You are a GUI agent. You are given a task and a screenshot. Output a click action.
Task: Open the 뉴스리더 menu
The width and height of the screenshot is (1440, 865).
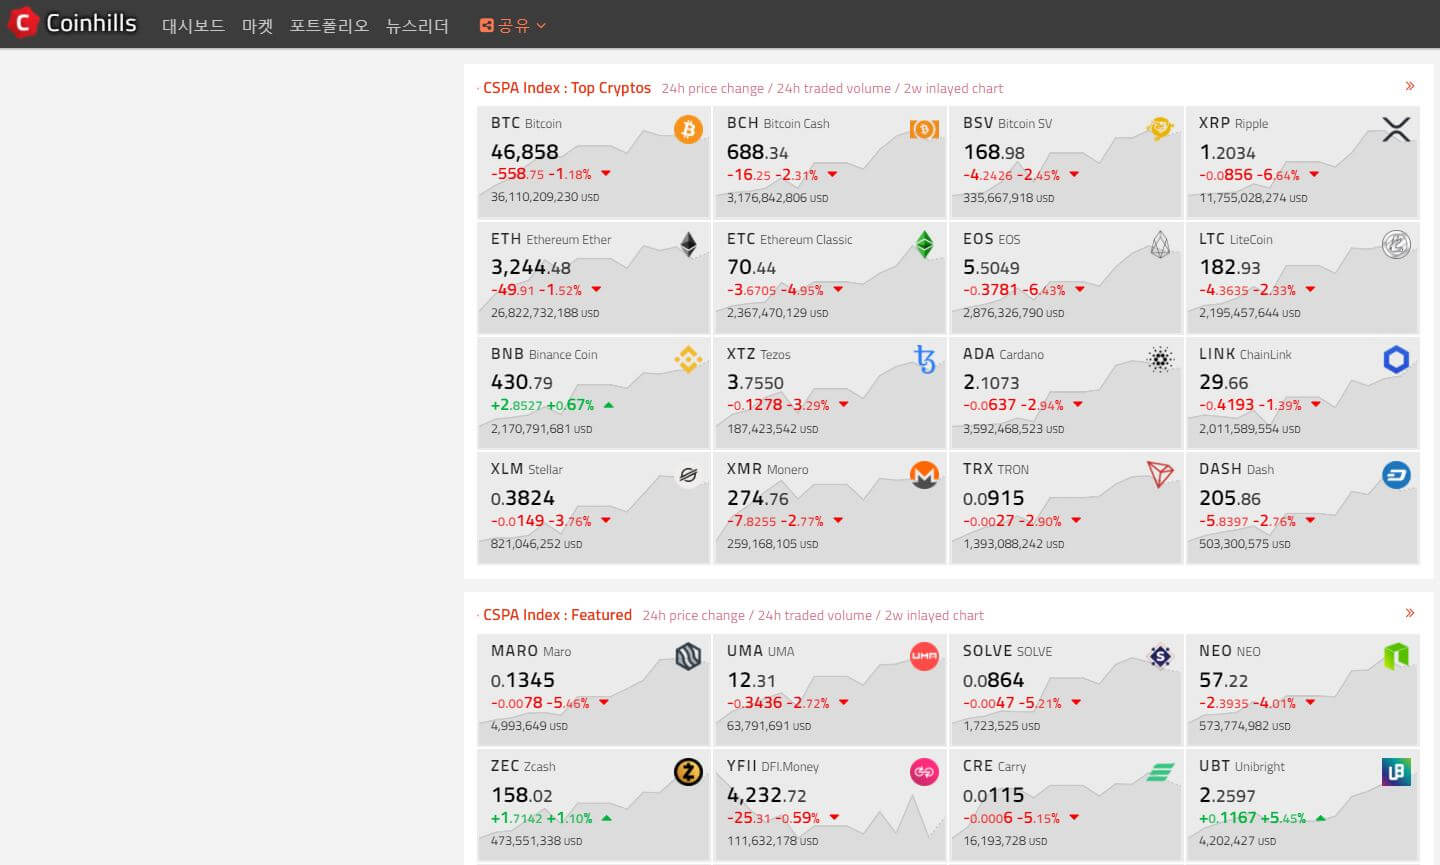[x=417, y=26]
